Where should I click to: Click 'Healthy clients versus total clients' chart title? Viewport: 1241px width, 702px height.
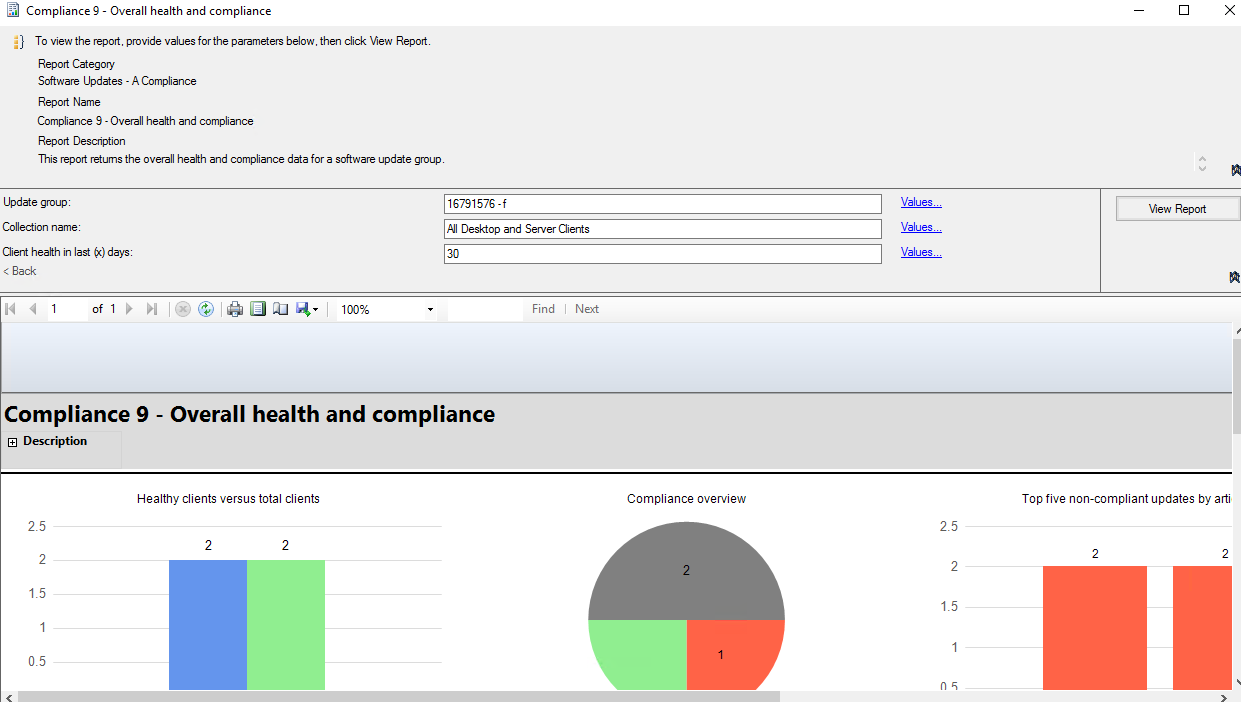point(228,498)
